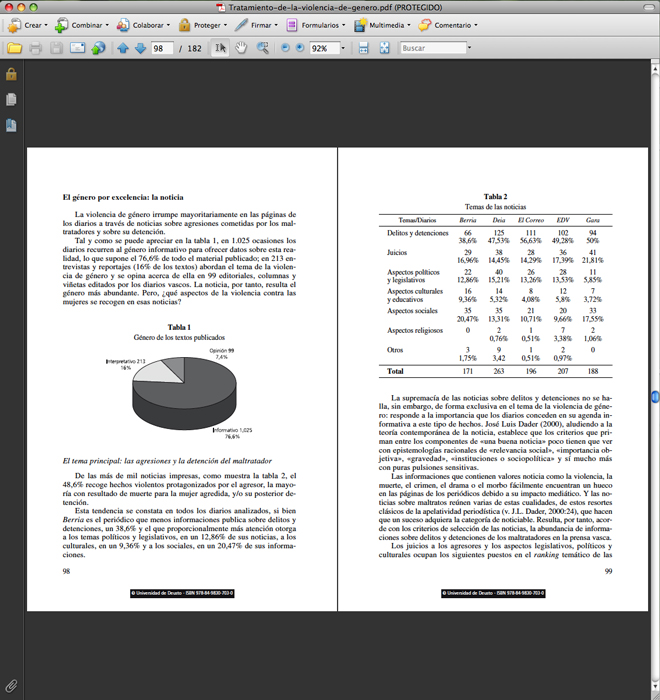Open the search options dropdown arrow
The width and height of the screenshot is (660, 700).
469,47
